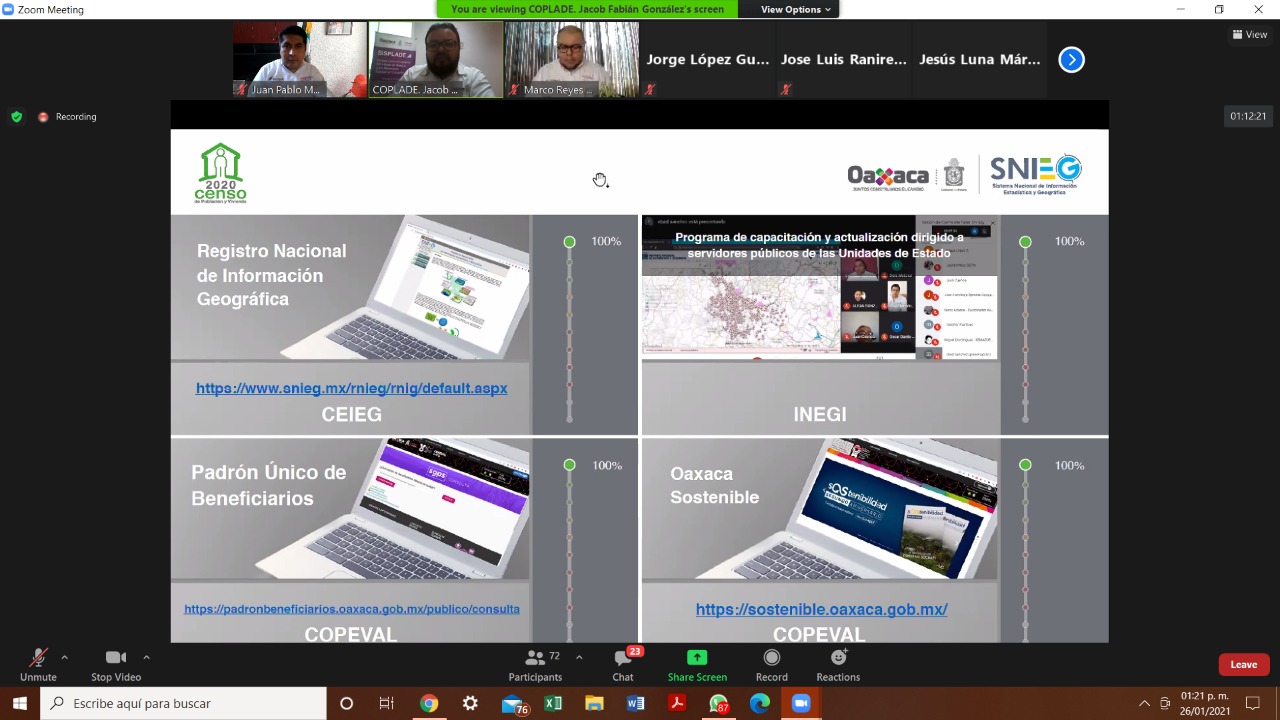1280x720 pixels.
Task: Open the sostenible.oaxaca.gob.mx link
Action: tap(821, 609)
